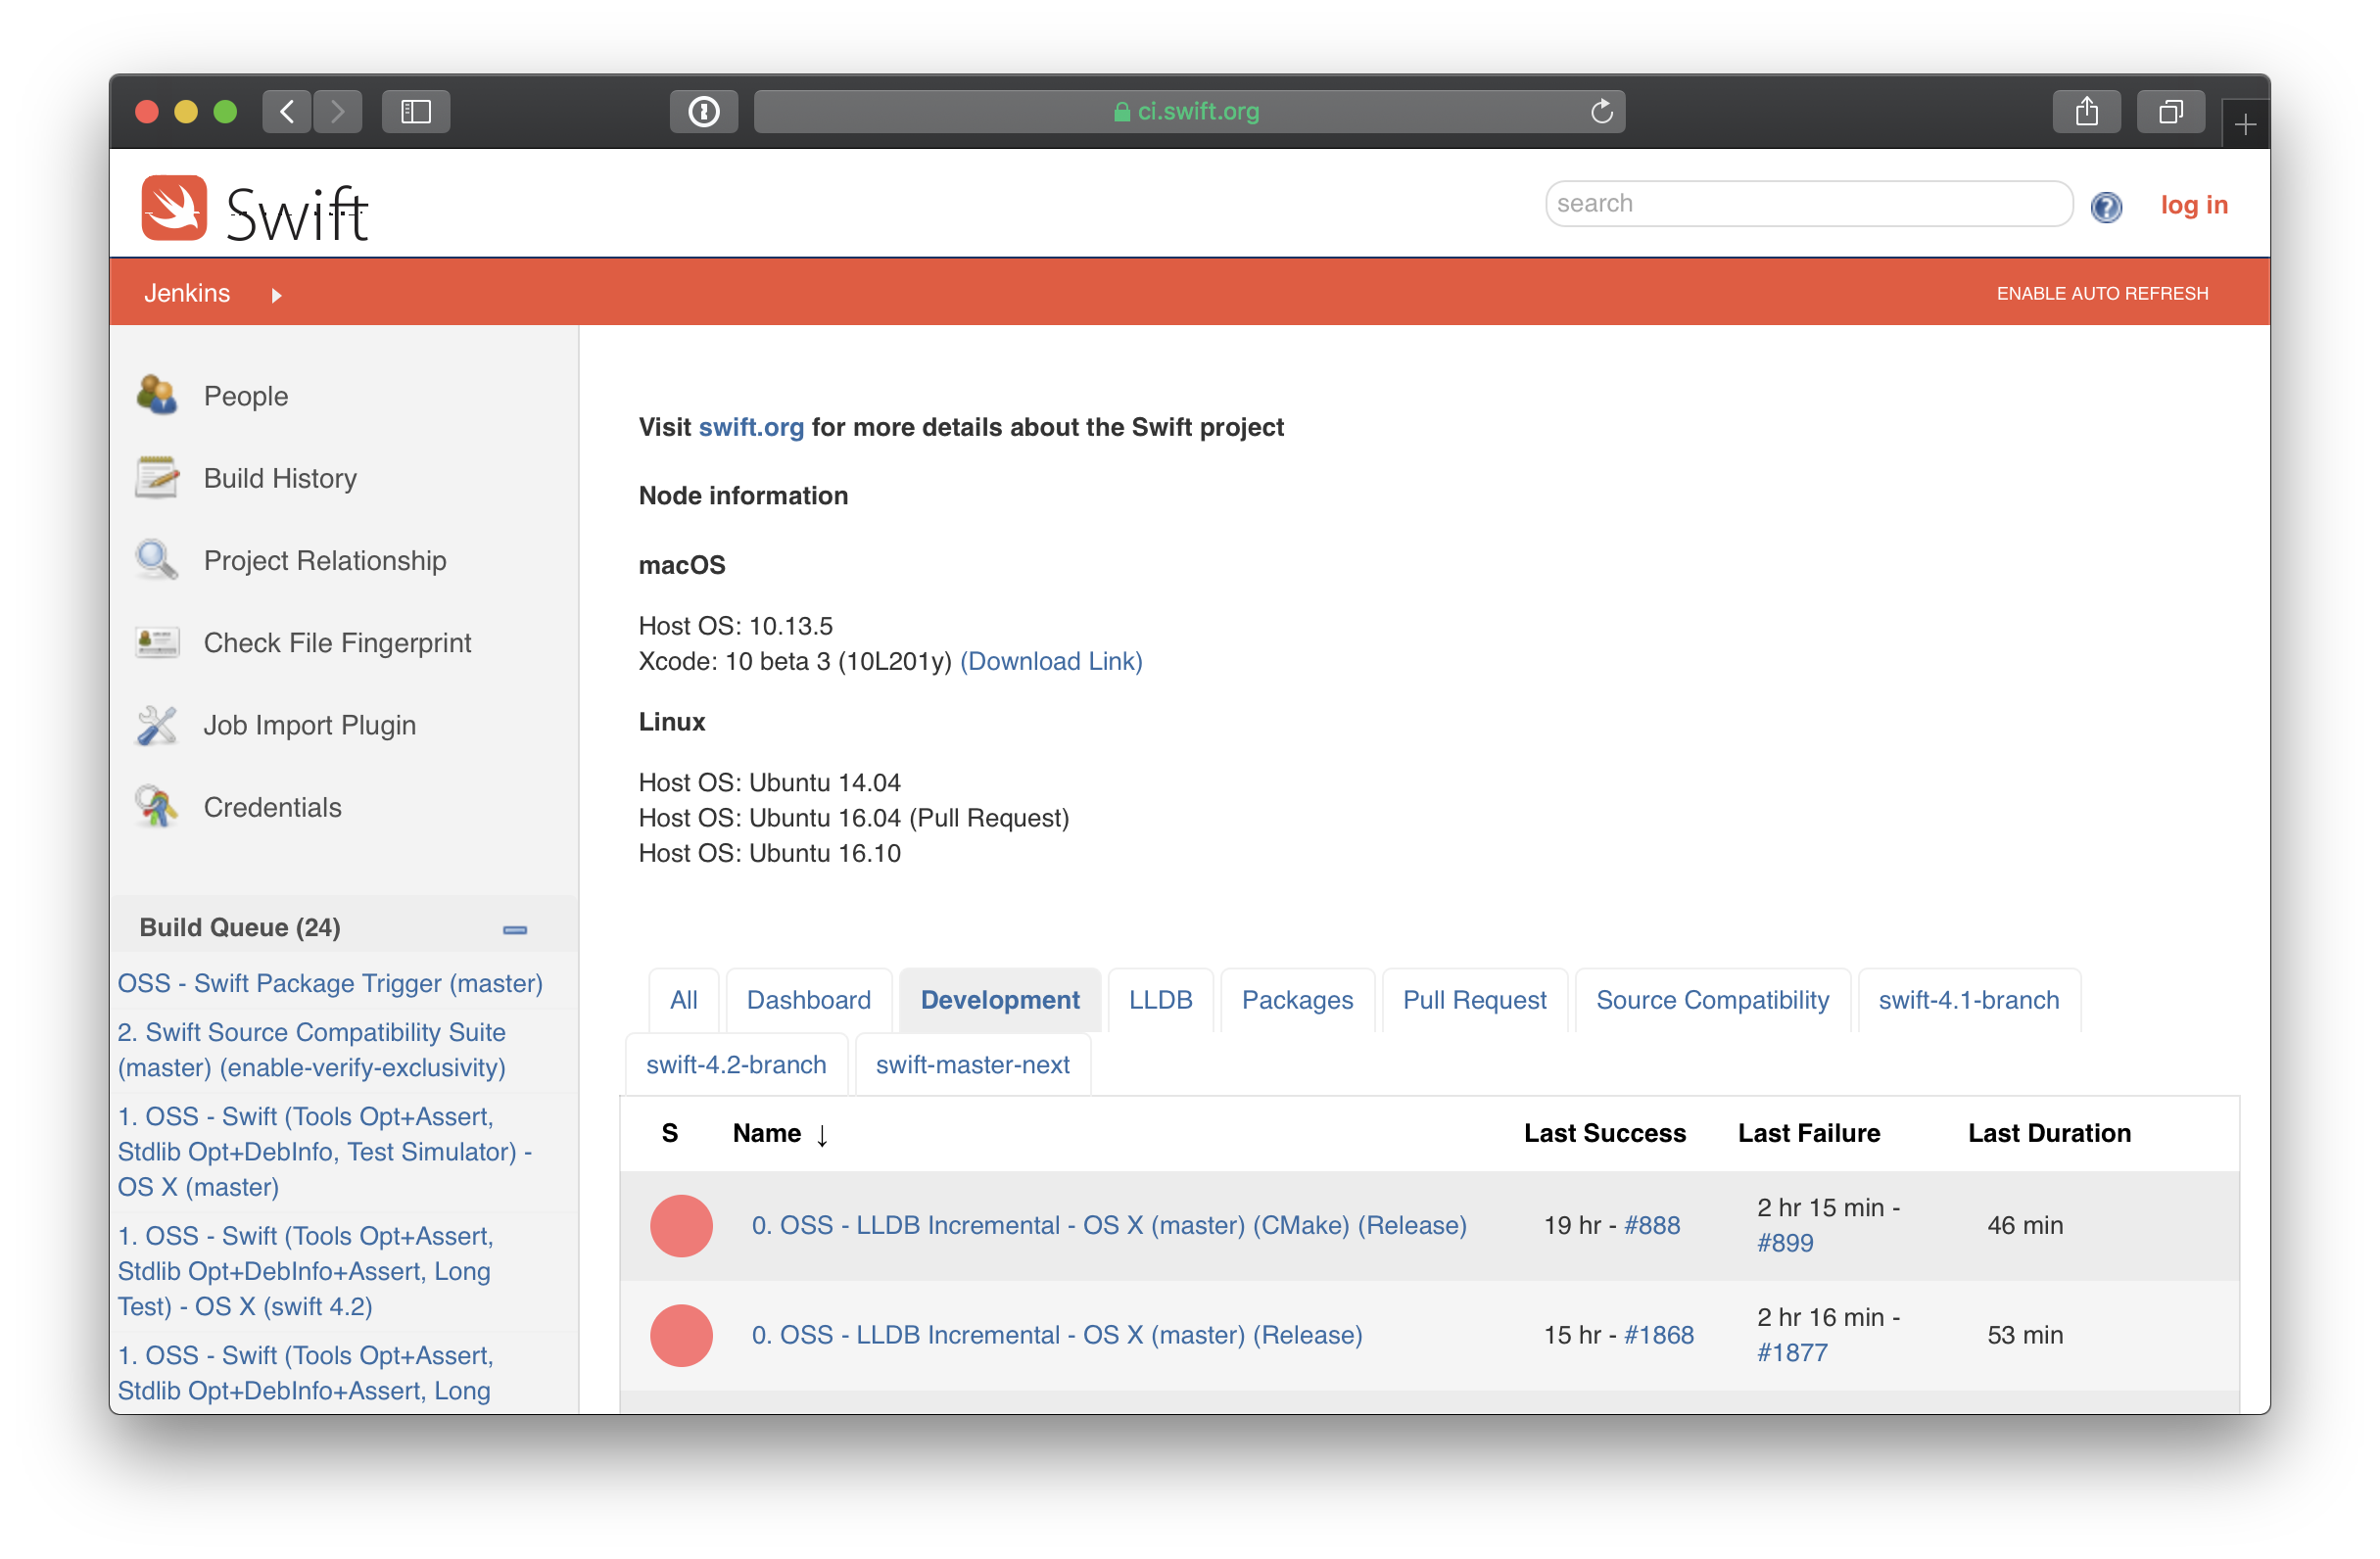Image resolution: width=2380 pixels, height=1559 pixels.
Task: Click the log in link
Action: click(2194, 205)
